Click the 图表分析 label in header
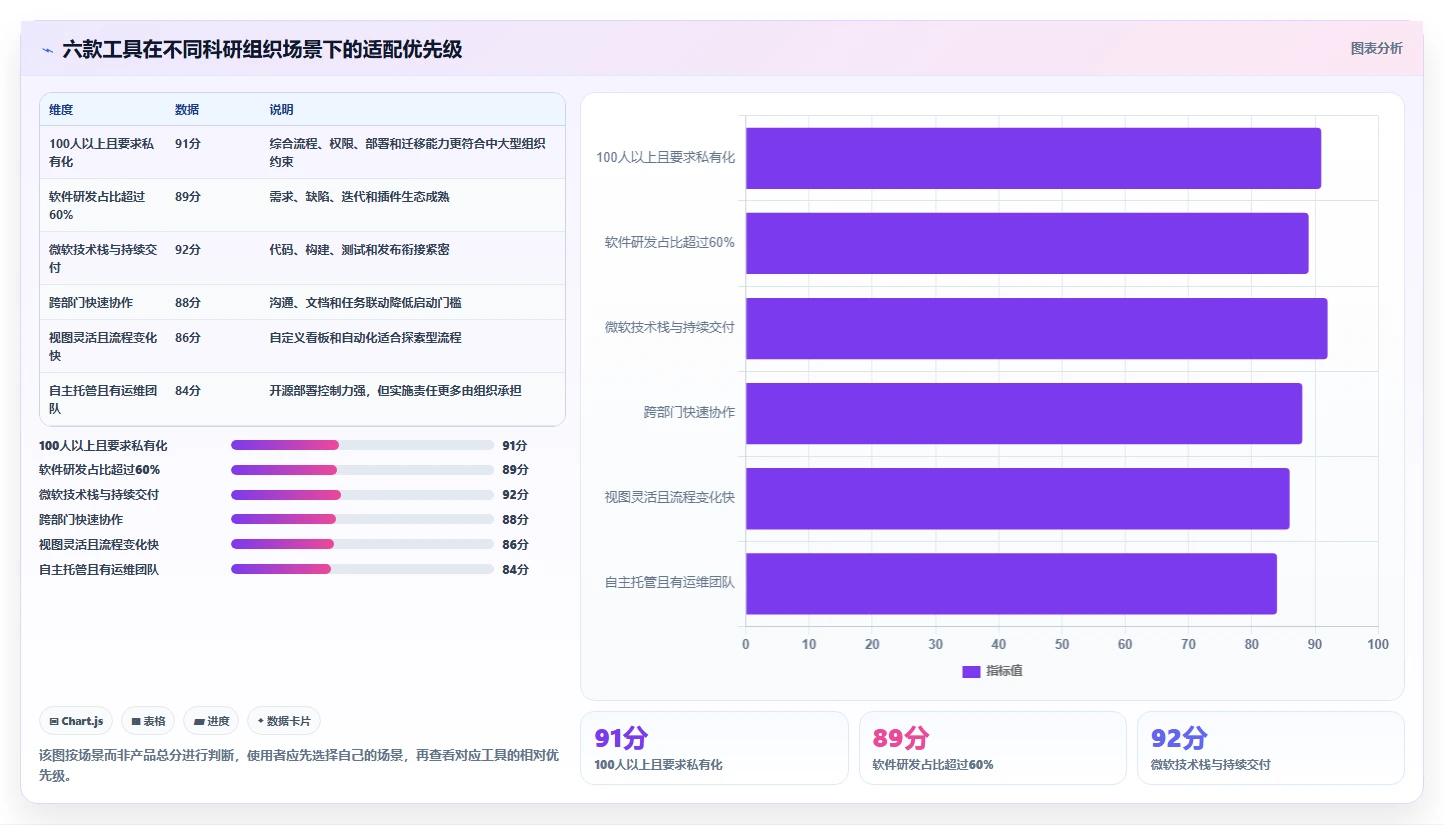Screen dimensions: 1444x825 pos(1376,48)
